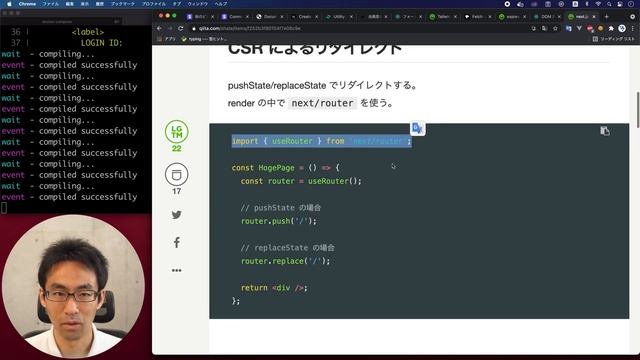
Task: Click the page's vertical scrollbar
Action: point(638,110)
